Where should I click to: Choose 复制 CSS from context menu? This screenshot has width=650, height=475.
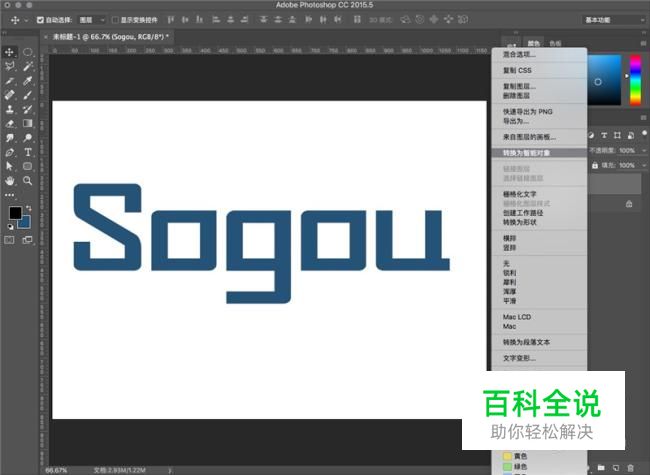pyautogui.click(x=539, y=70)
